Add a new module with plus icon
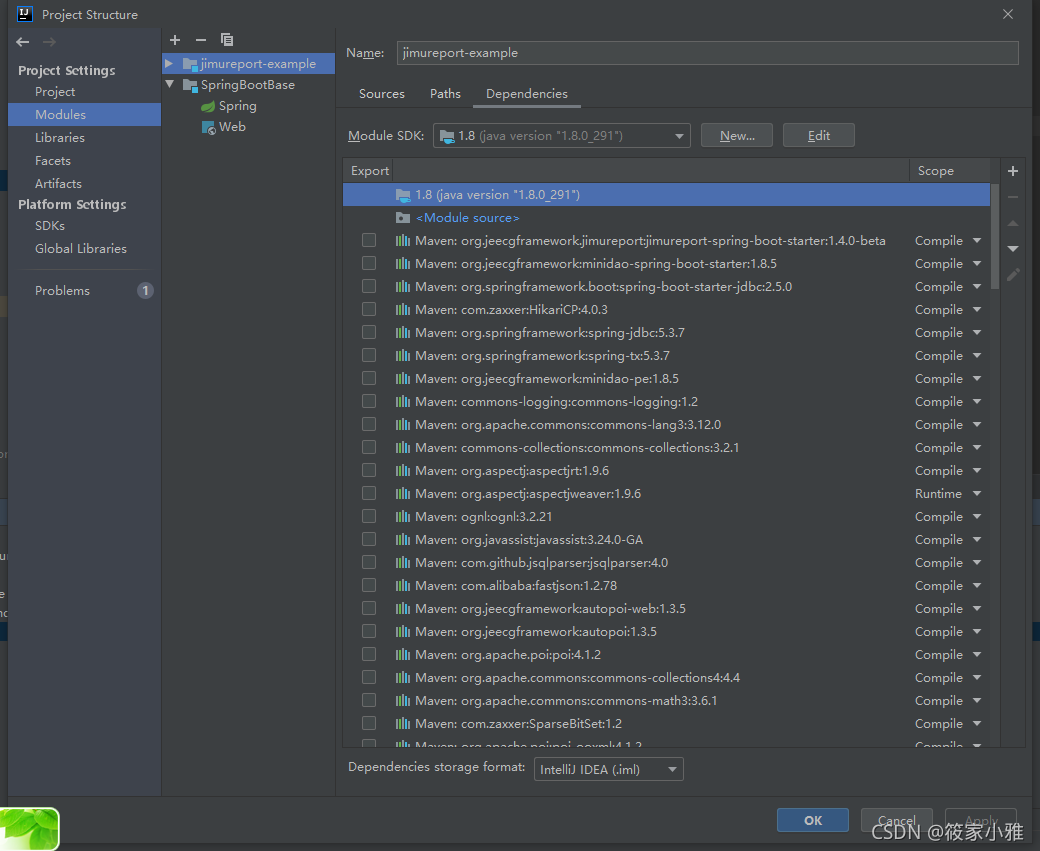 175,40
